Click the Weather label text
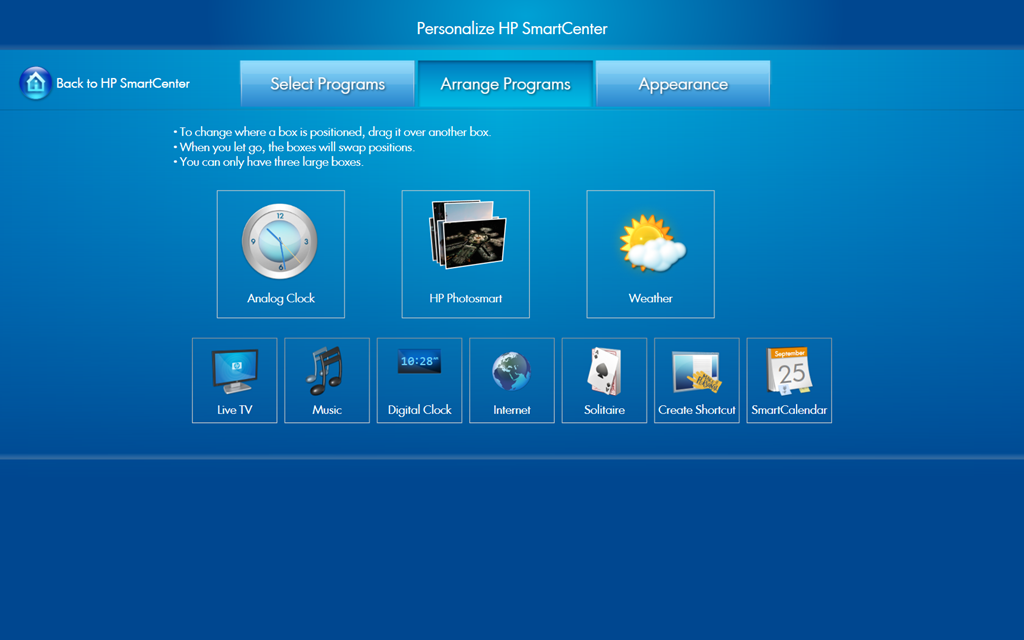The height and width of the screenshot is (640, 1024). point(650,298)
